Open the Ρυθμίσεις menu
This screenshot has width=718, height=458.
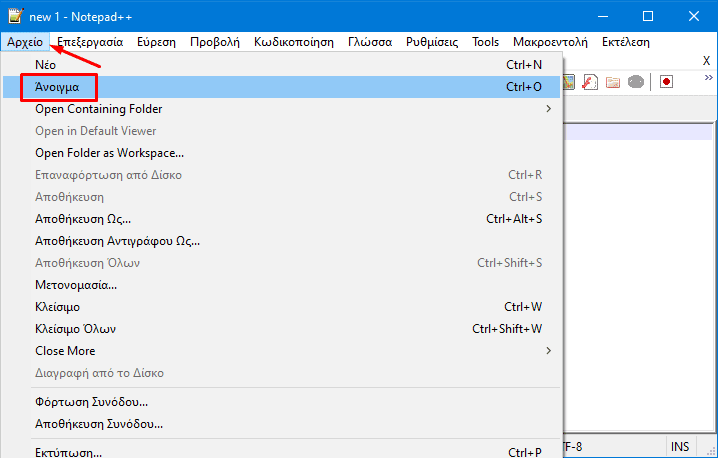click(432, 42)
